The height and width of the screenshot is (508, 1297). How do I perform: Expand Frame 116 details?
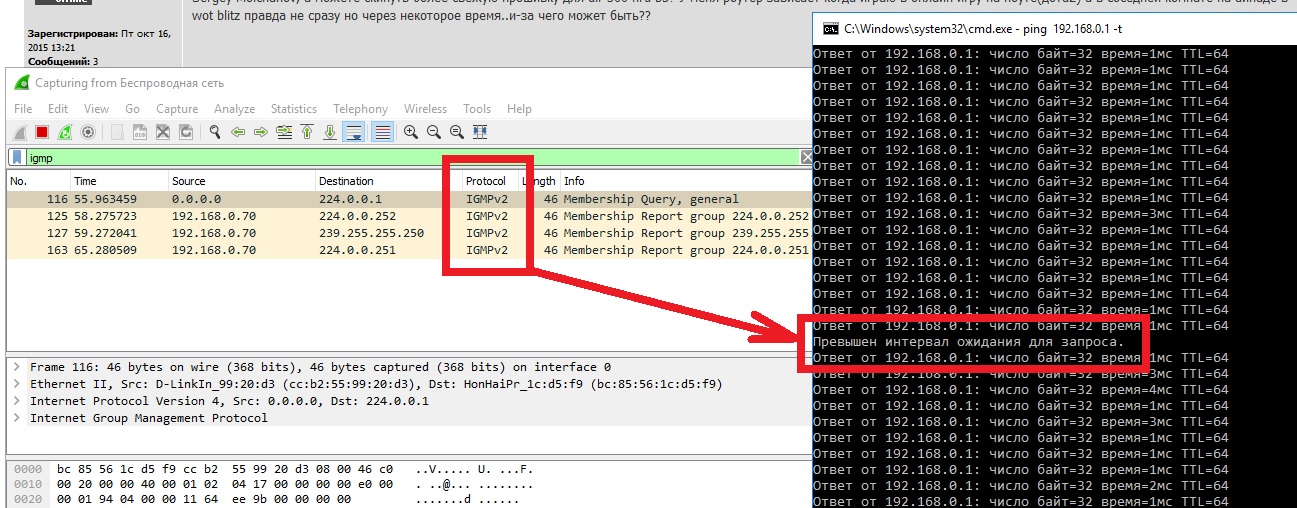pyautogui.click(x=16, y=367)
